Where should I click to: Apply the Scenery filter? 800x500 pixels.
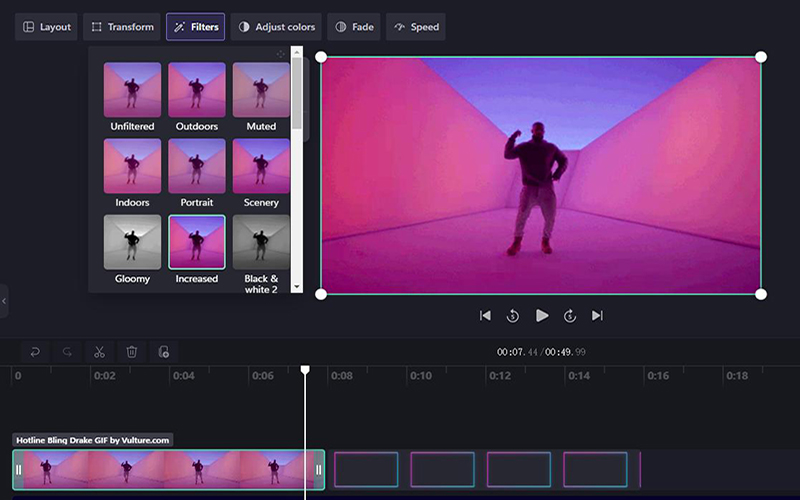261,166
